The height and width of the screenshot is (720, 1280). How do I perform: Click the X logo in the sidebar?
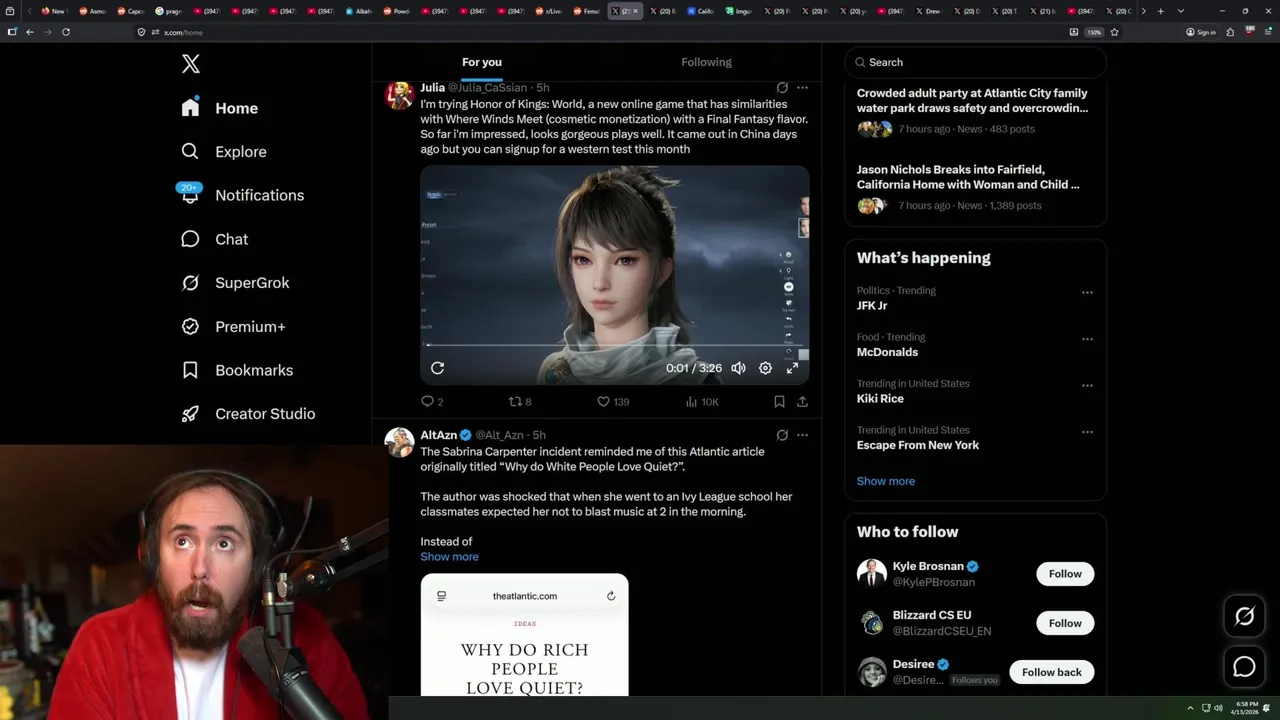191,64
